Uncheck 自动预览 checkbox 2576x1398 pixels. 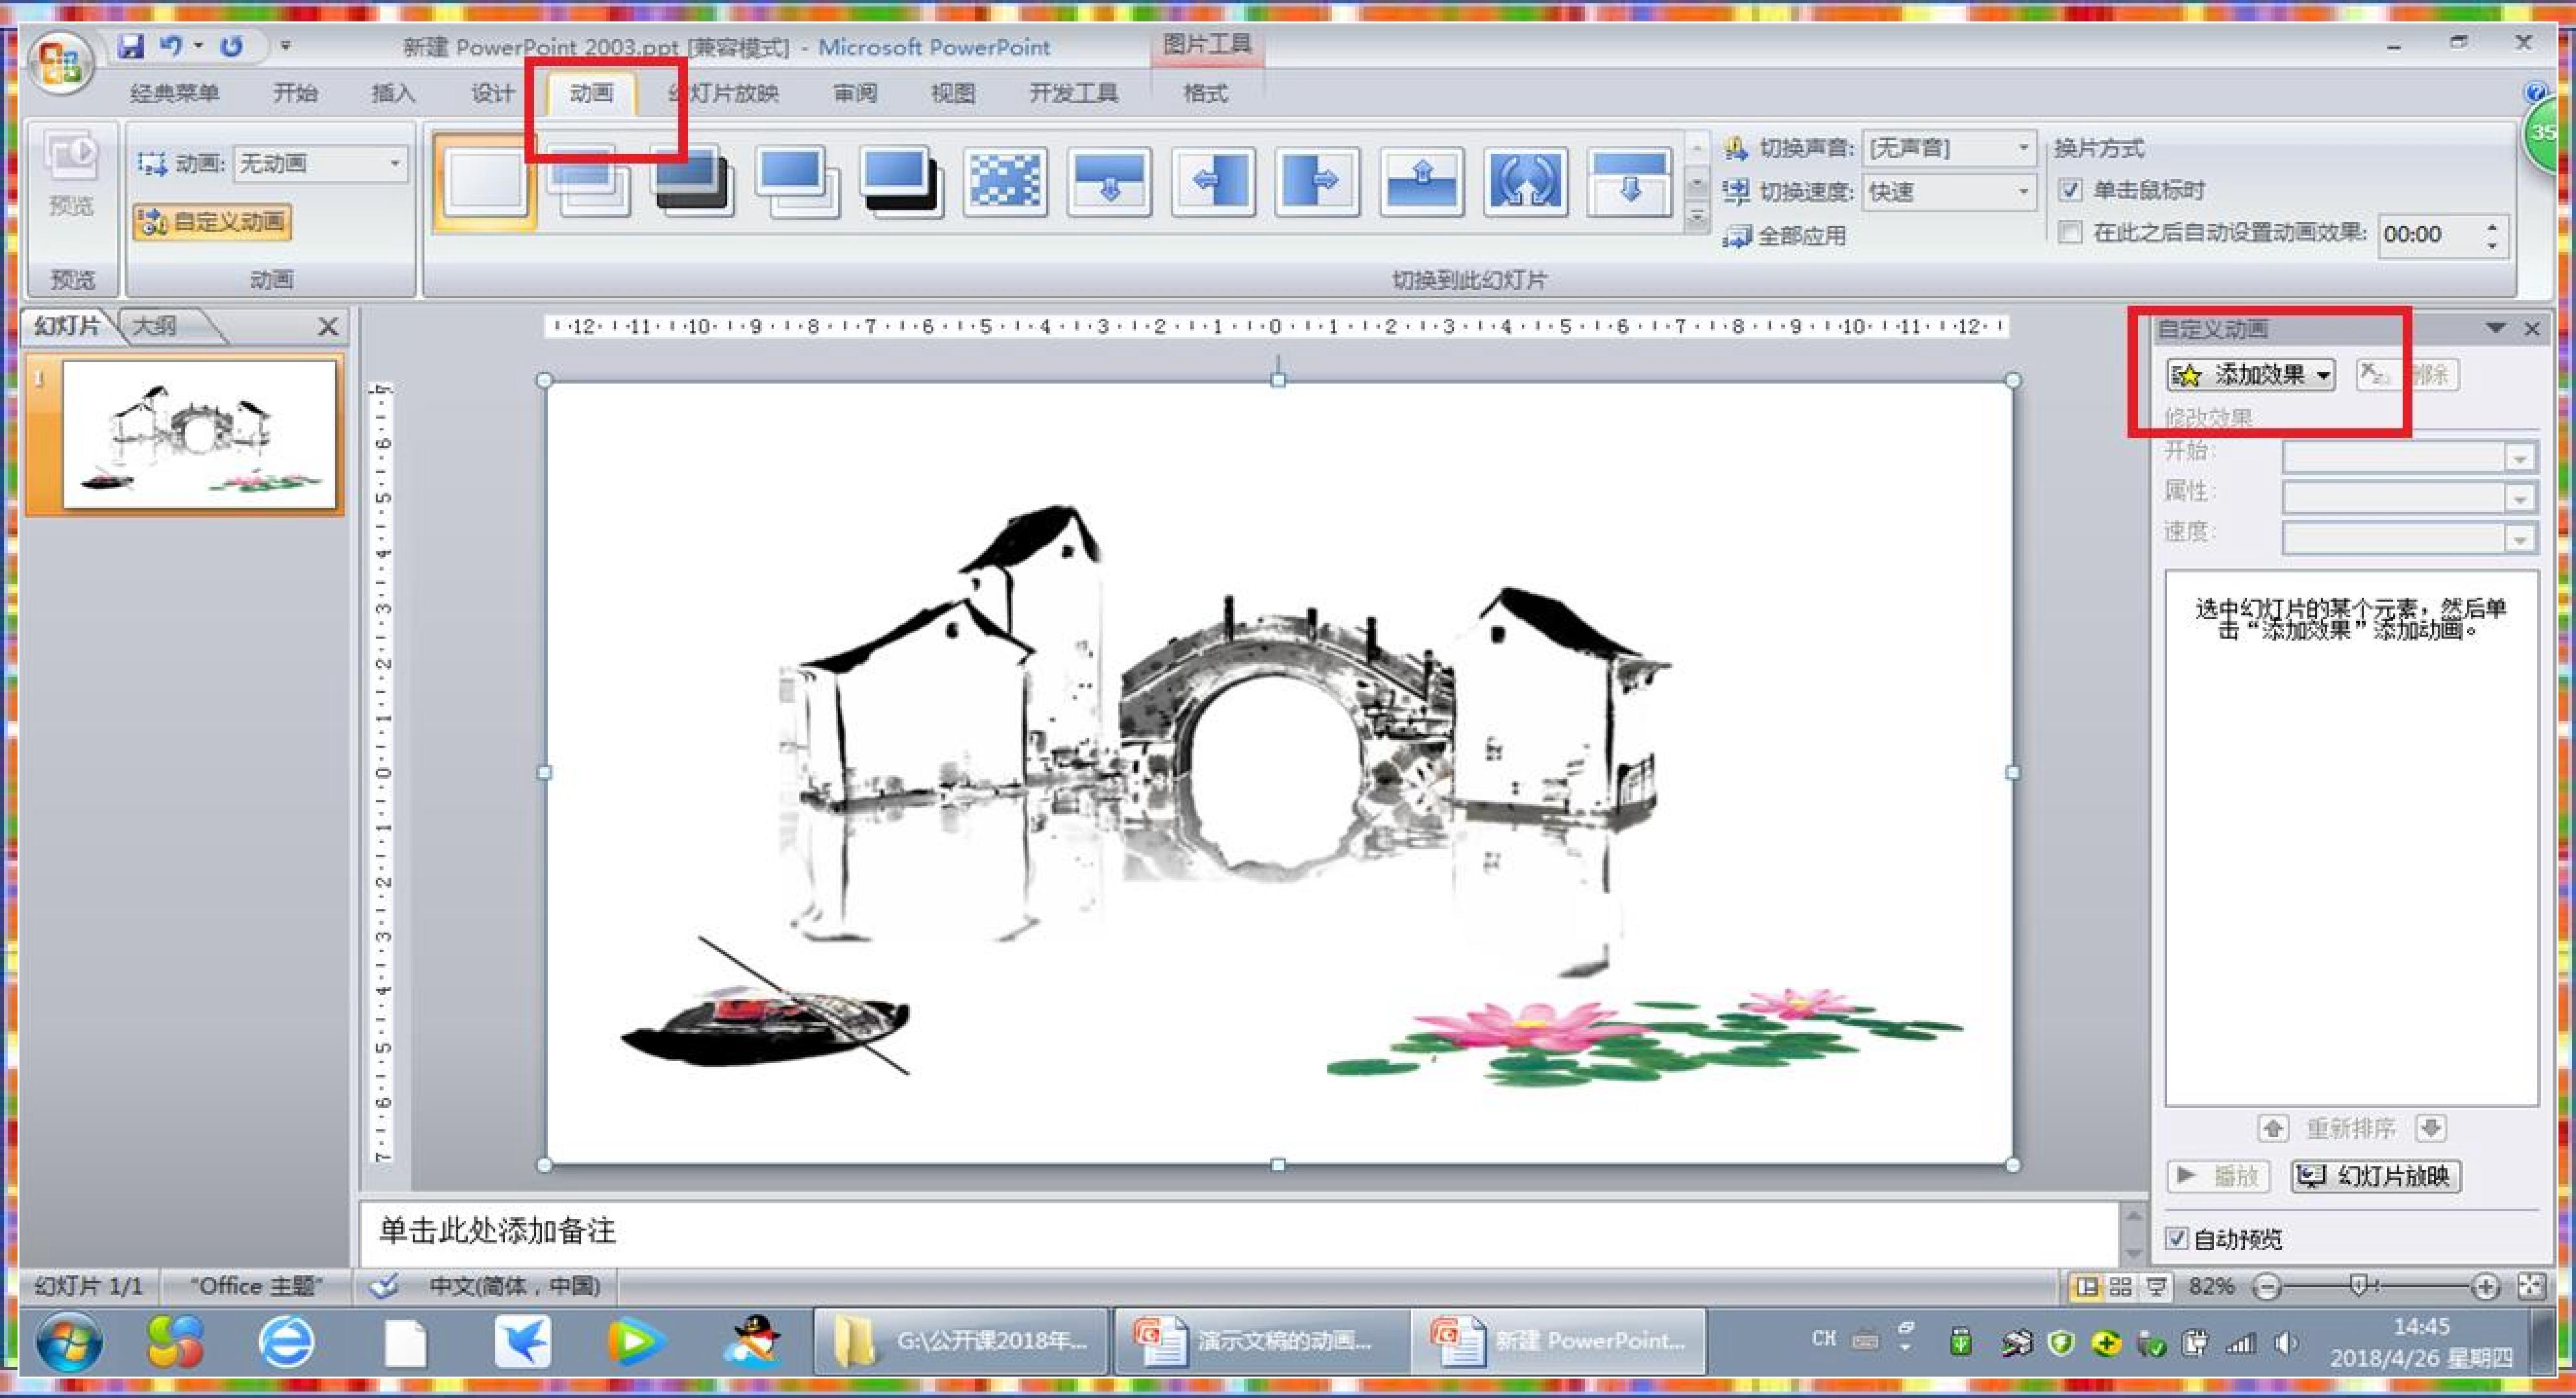pyautogui.click(x=2176, y=1238)
